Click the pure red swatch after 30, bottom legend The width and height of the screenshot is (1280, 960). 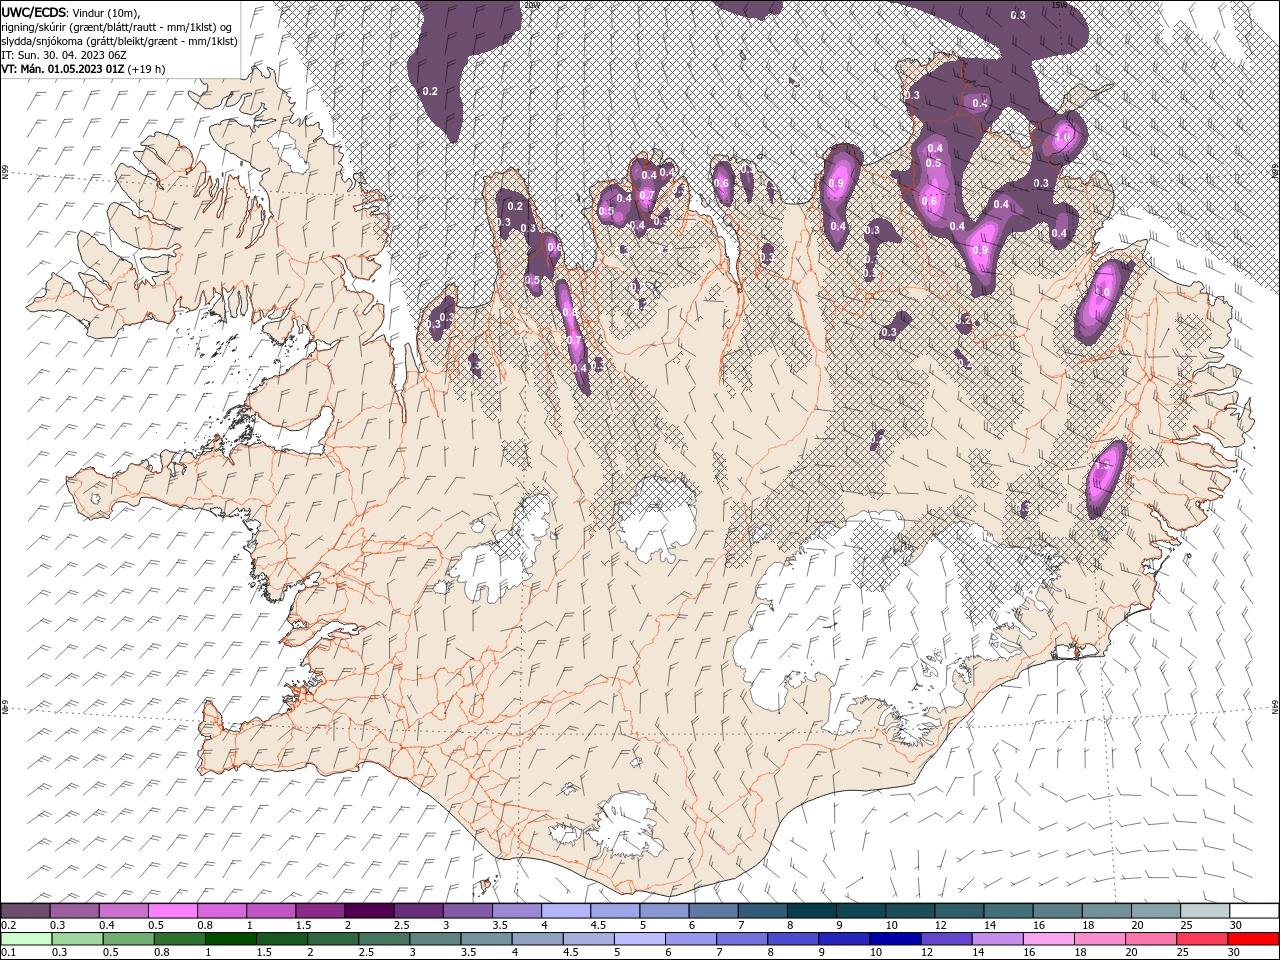click(x=1253, y=938)
